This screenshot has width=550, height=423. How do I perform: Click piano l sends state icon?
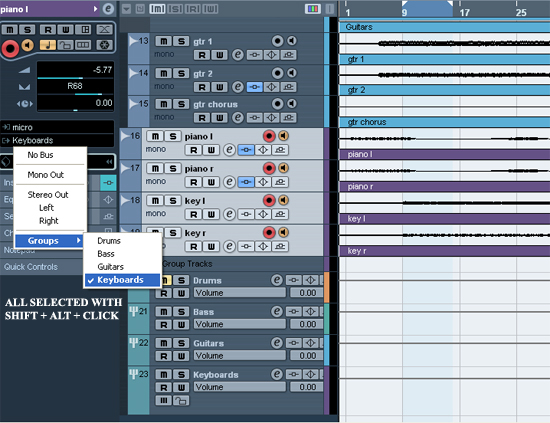point(280,150)
